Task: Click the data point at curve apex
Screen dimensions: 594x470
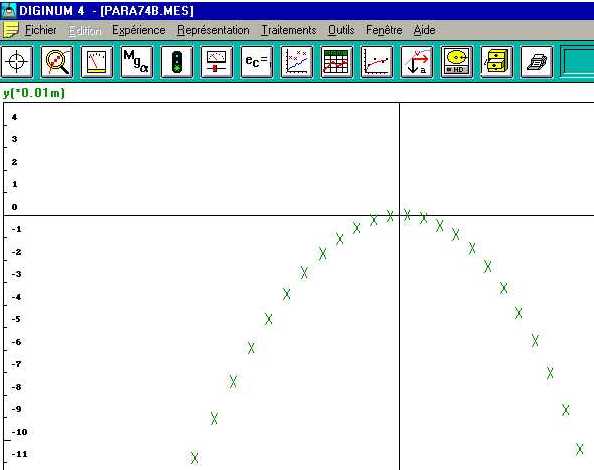Action: pyautogui.click(x=407, y=215)
